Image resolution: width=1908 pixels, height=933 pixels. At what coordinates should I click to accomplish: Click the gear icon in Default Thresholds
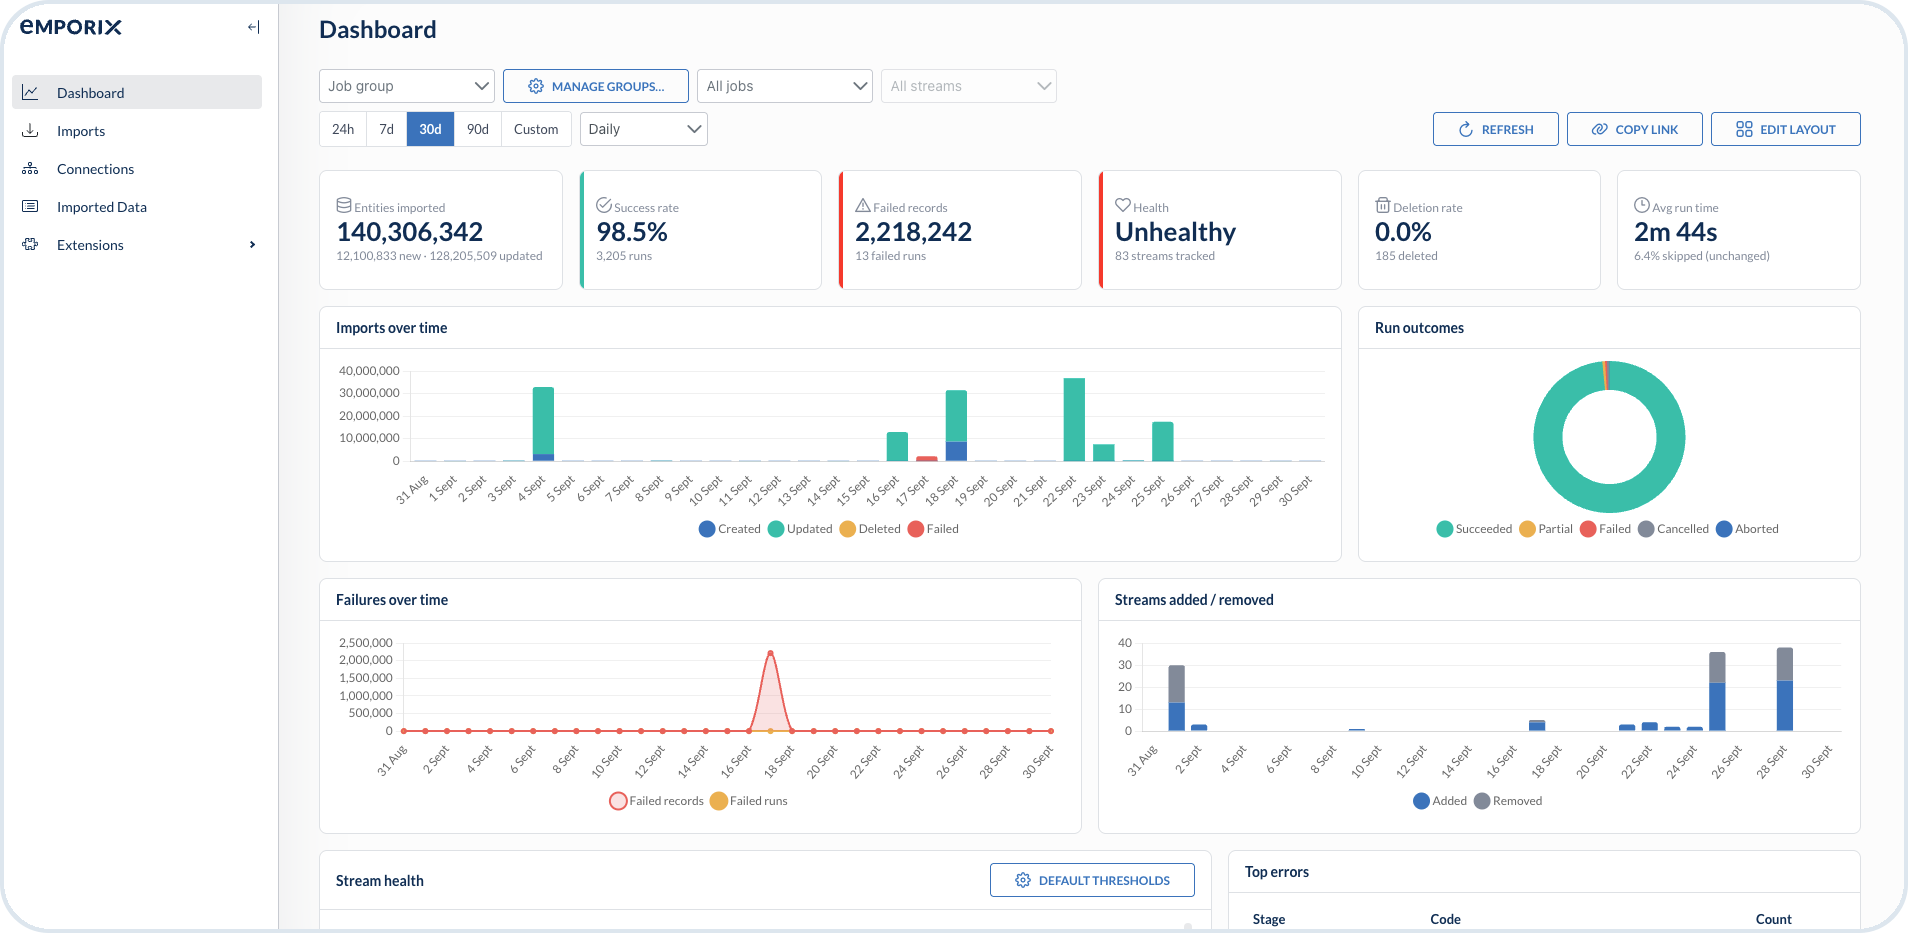pyautogui.click(x=1023, y=880)
